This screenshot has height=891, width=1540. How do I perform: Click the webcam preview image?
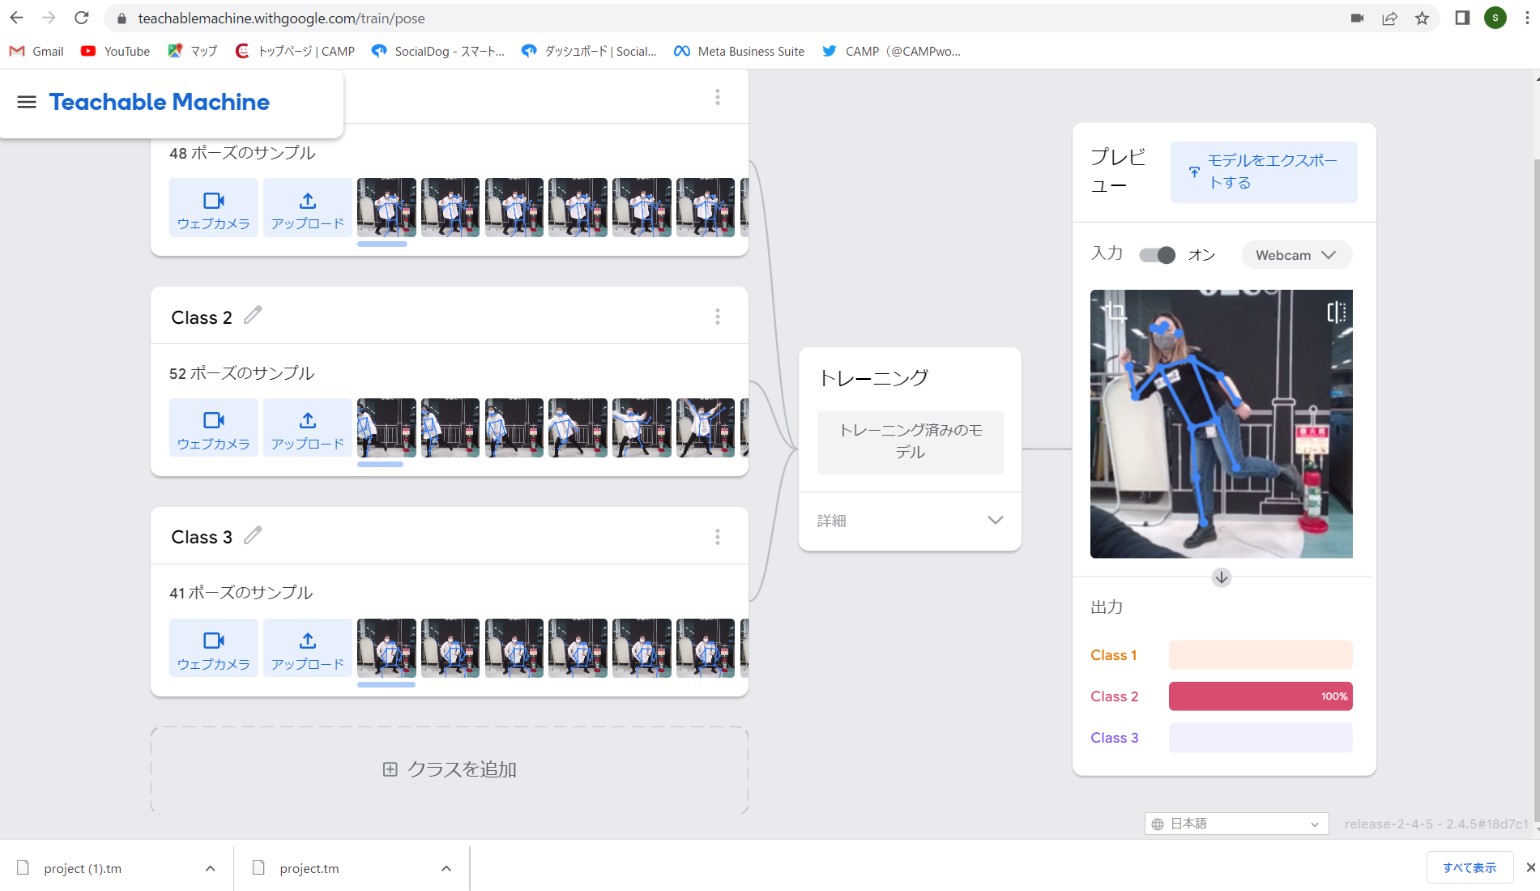pos(1221,424)
